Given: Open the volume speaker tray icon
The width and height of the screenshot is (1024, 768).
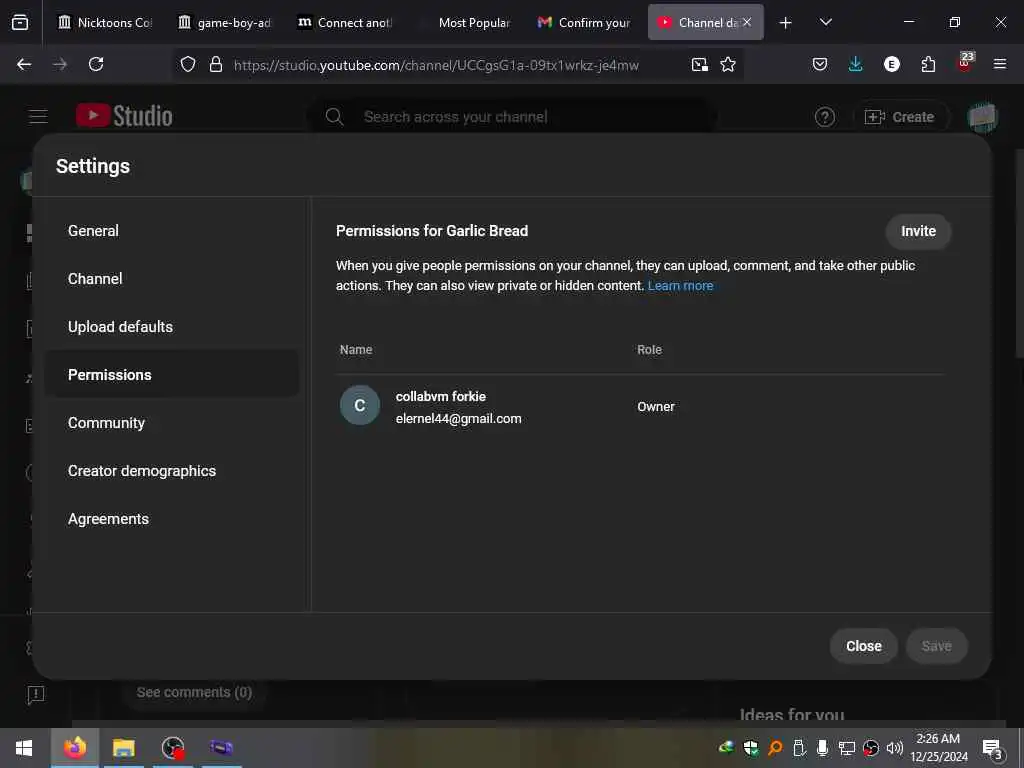Looking at the screenshot, I should pyautogui.click(x=894, y=748).
